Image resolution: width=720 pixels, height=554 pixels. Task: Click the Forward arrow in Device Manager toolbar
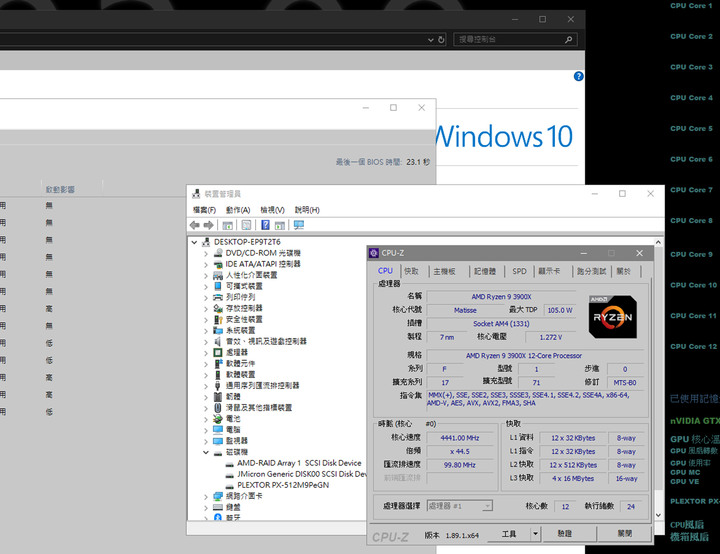(x=208, y=225)
